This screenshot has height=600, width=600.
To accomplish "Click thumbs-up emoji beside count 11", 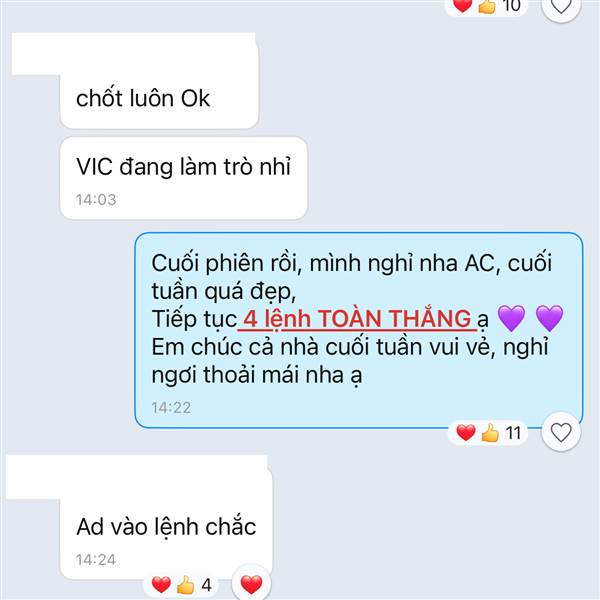I will tap(490, 434).
